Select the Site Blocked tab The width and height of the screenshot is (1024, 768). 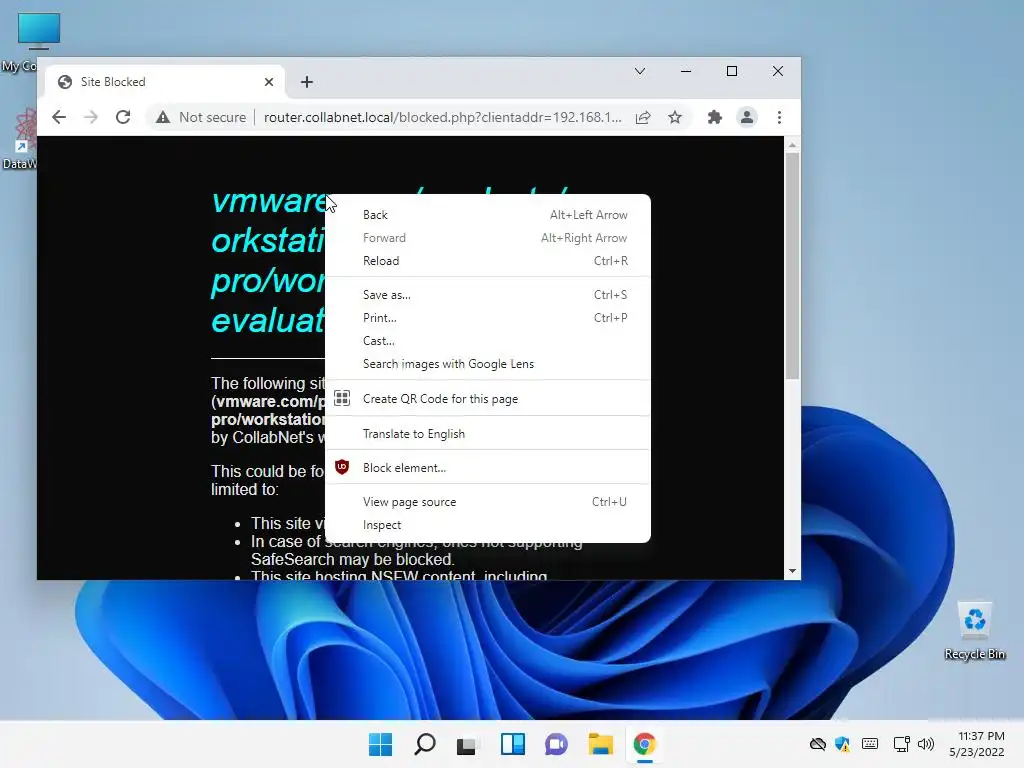click(165, 82)
